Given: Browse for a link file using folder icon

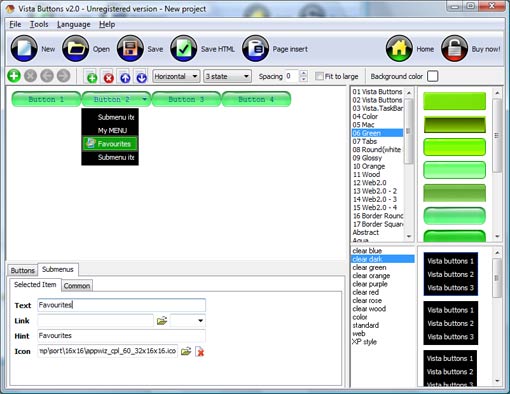Looking at the screenshot, I should [162, 321].
